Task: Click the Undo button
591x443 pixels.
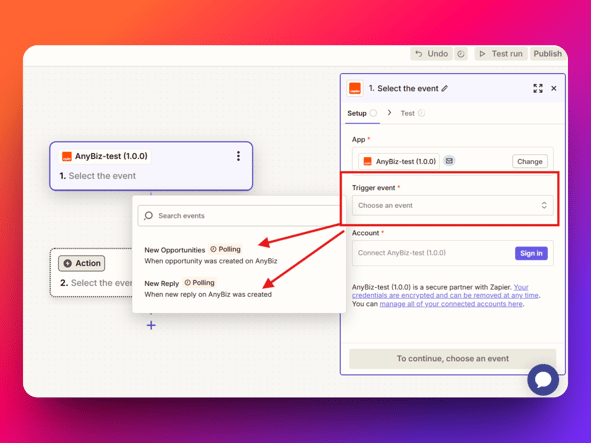Action: pos(431,54)
